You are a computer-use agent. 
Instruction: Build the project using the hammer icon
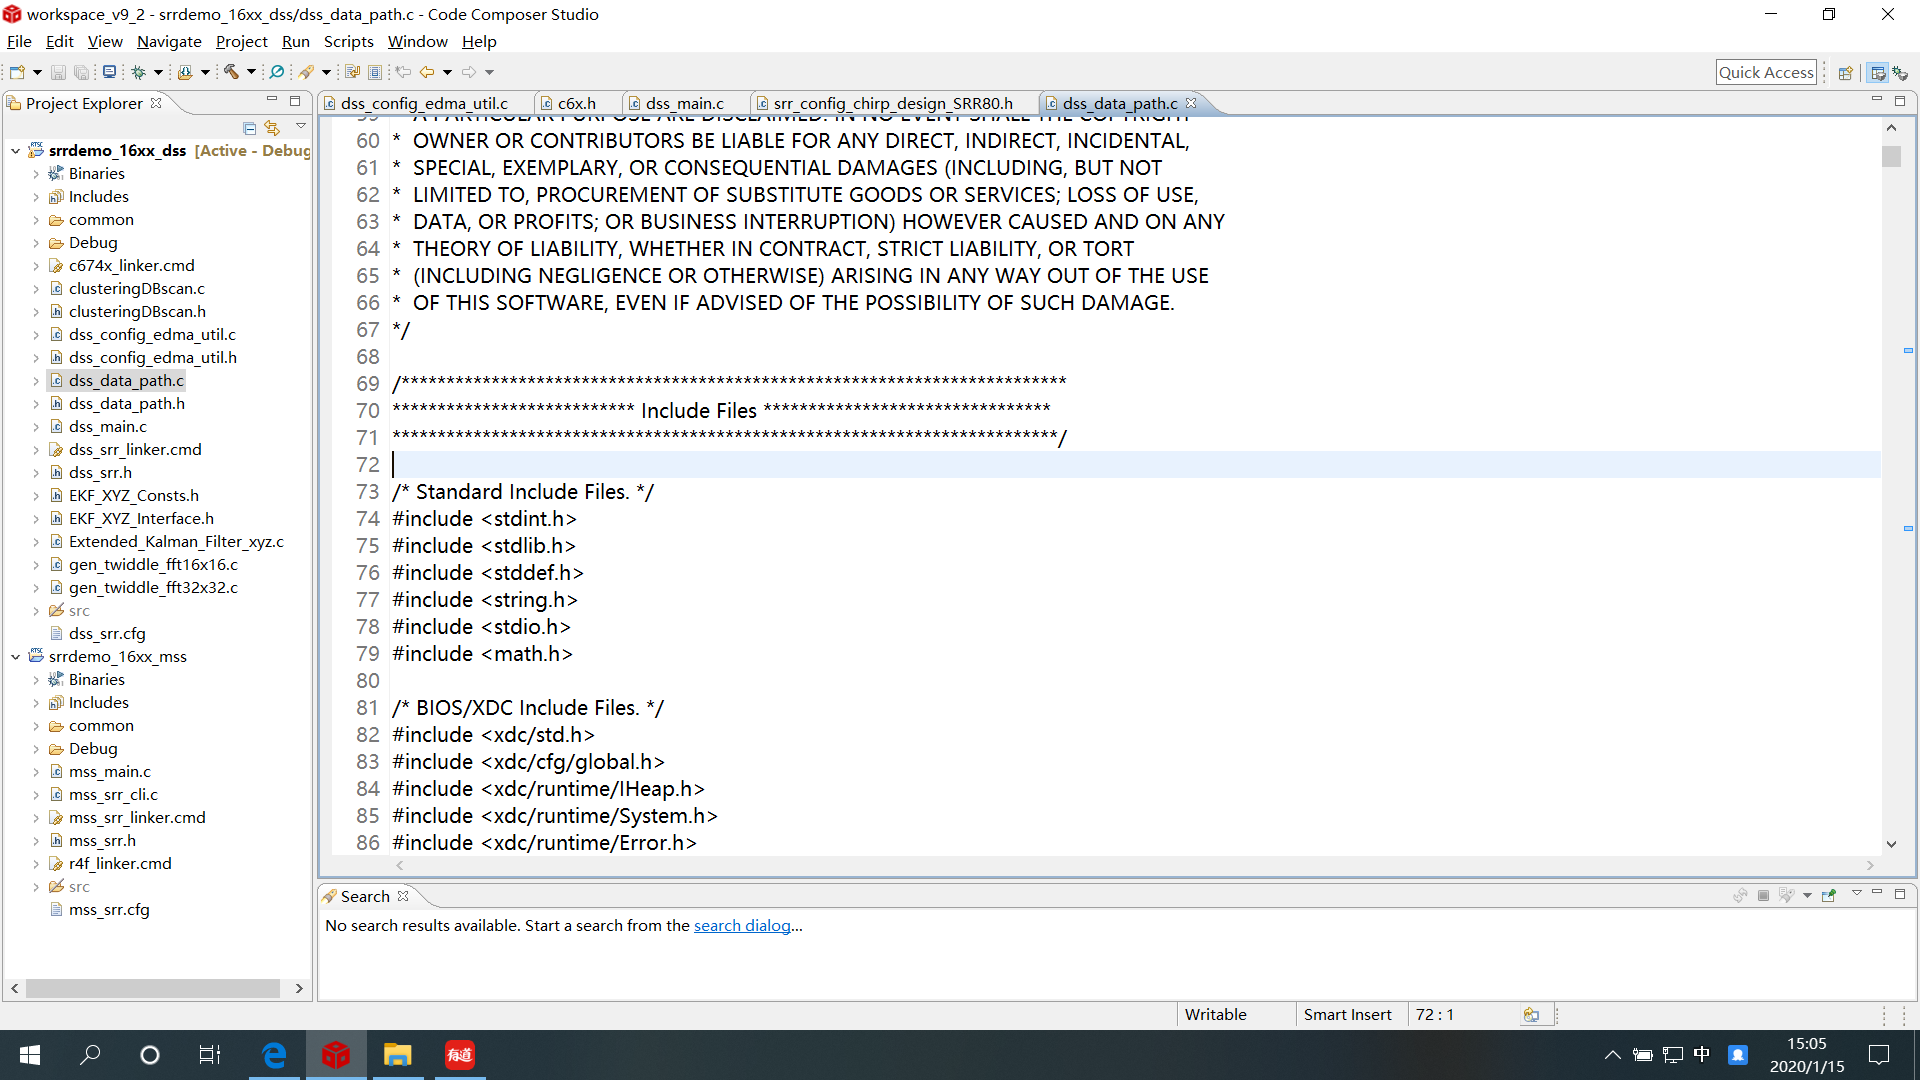232,71
